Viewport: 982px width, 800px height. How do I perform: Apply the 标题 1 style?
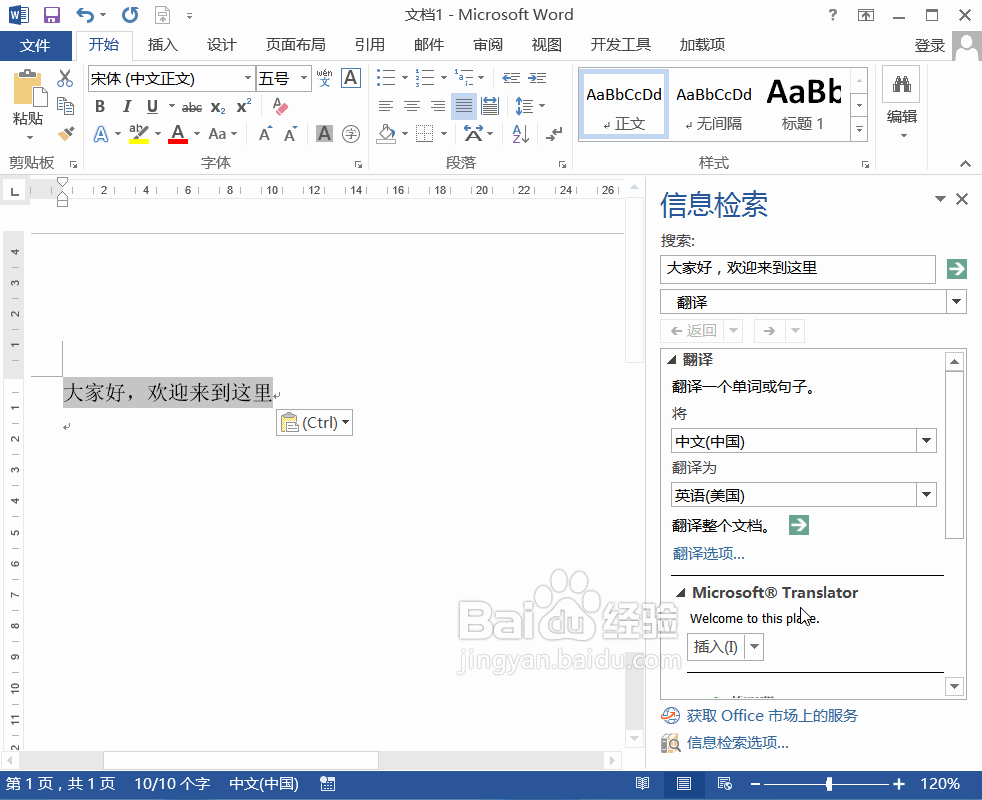(803, 103)
